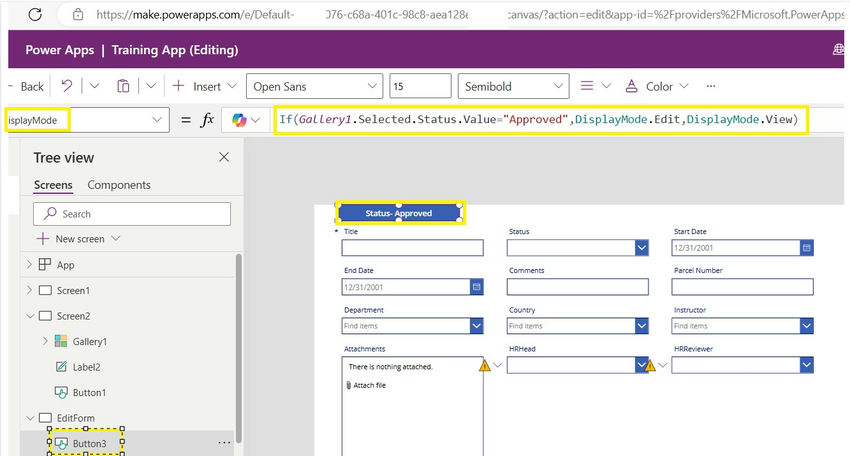Click the site lock icon in address bar
The height and width of the screenshot is (456, 850).
(78, 15)
